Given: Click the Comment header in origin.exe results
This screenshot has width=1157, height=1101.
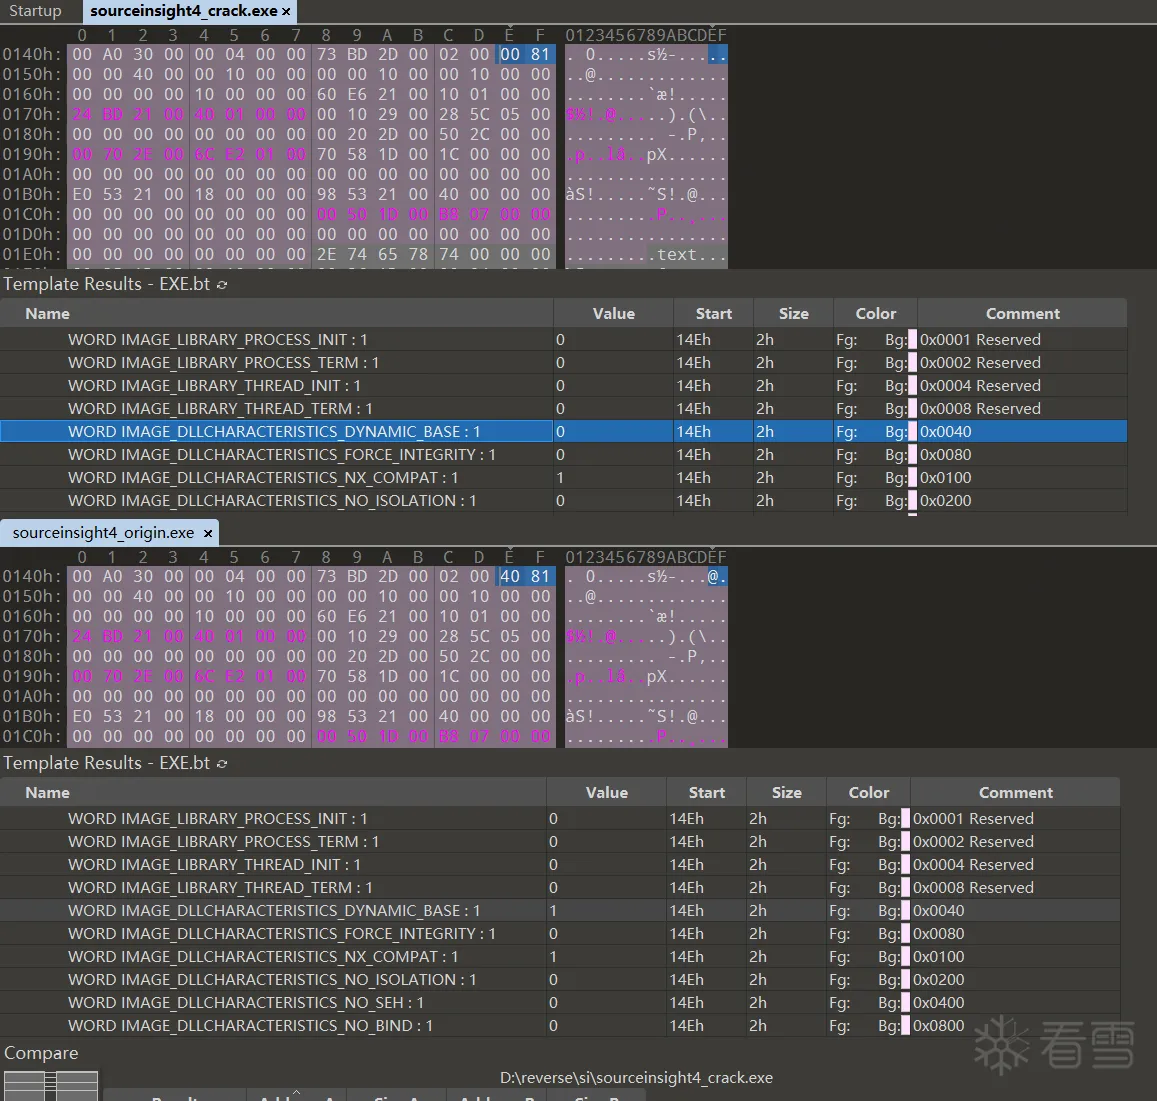Looking at the screenshot, I should tap(1015, 793).
